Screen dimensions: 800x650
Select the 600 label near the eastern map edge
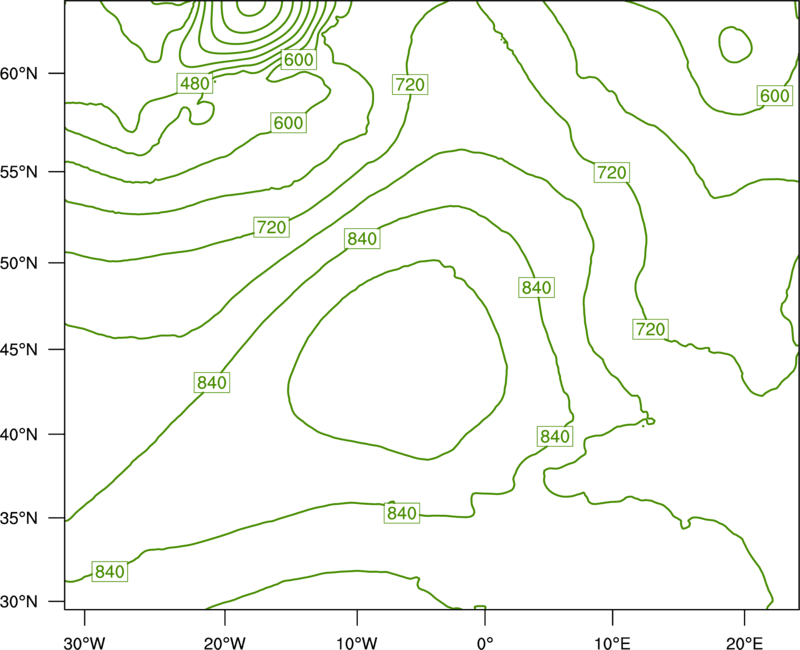coord(774,95)
